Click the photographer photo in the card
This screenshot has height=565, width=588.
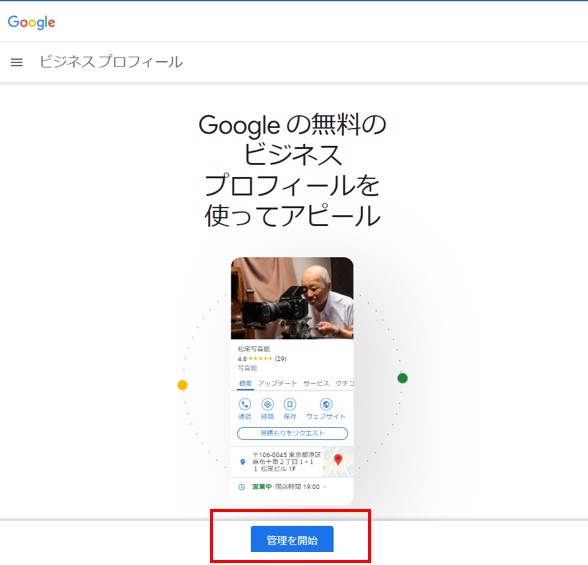[x=292, y=298]
